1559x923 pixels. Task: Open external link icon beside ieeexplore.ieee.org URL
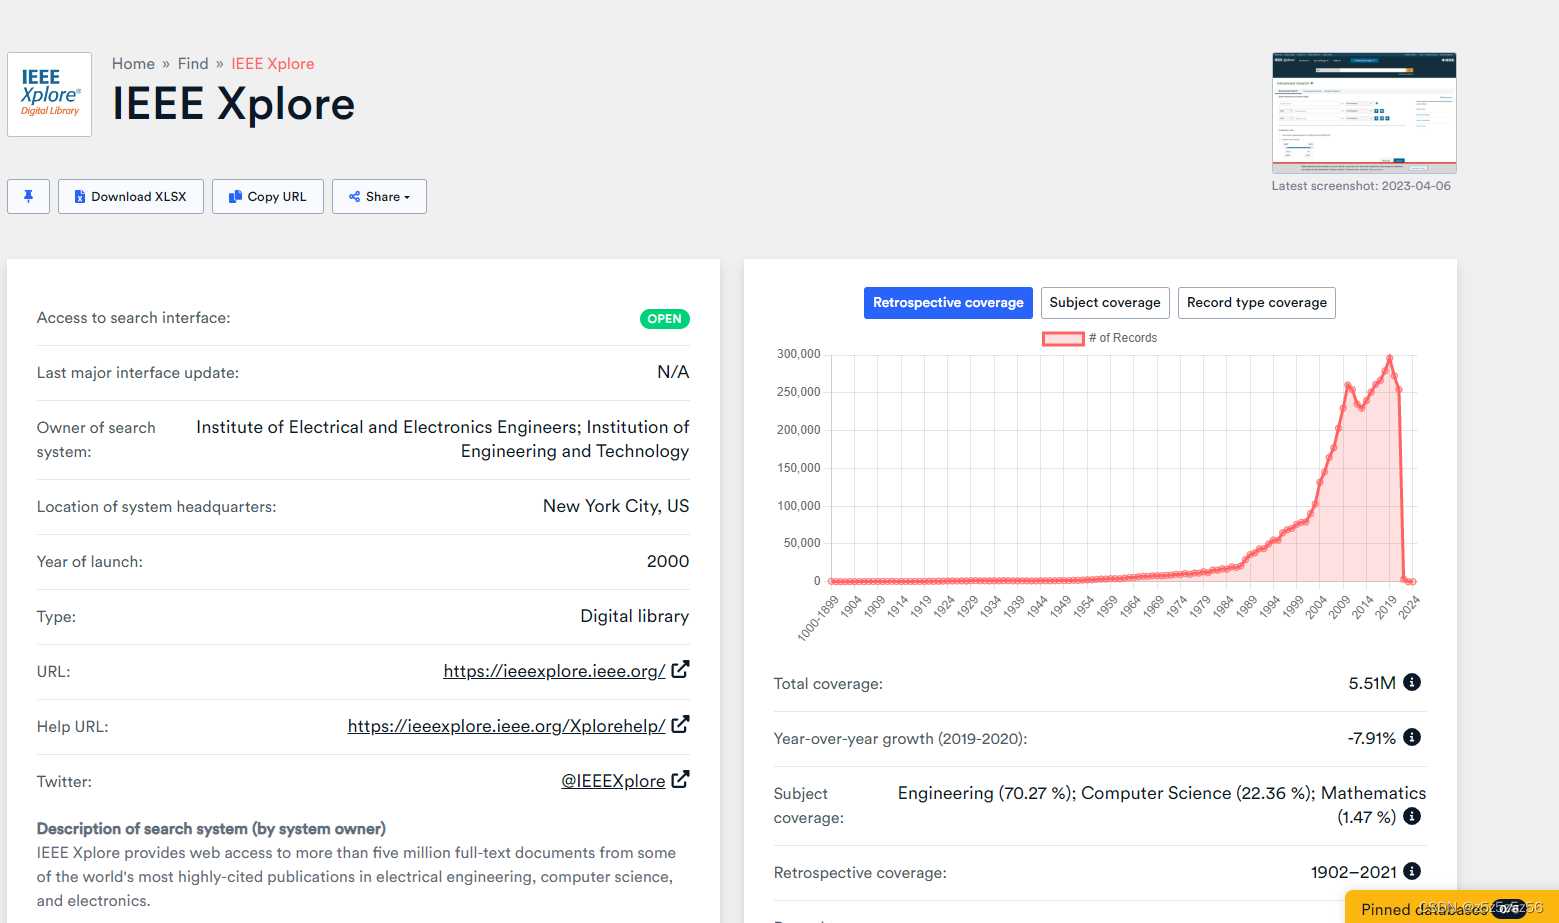680,670
